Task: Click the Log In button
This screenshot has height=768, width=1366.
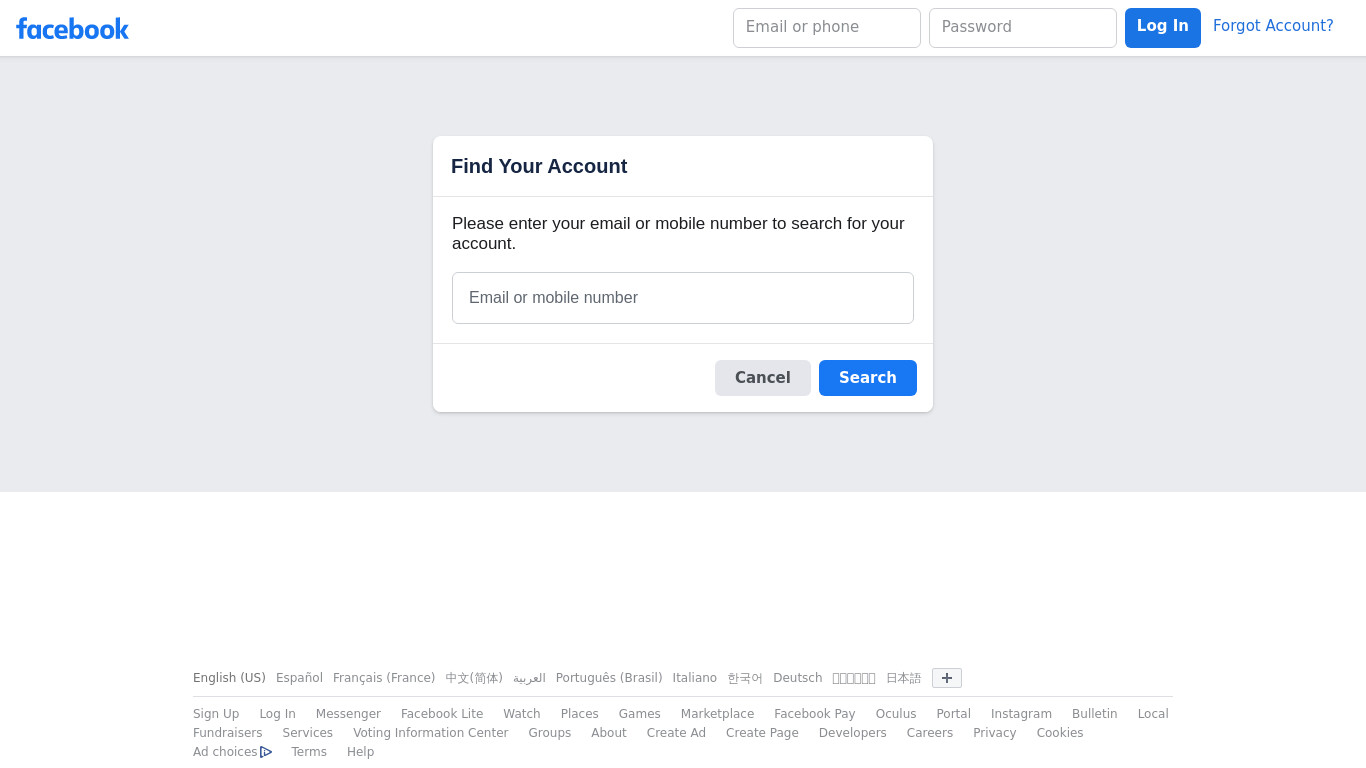Action: (x=1163, y=28)
